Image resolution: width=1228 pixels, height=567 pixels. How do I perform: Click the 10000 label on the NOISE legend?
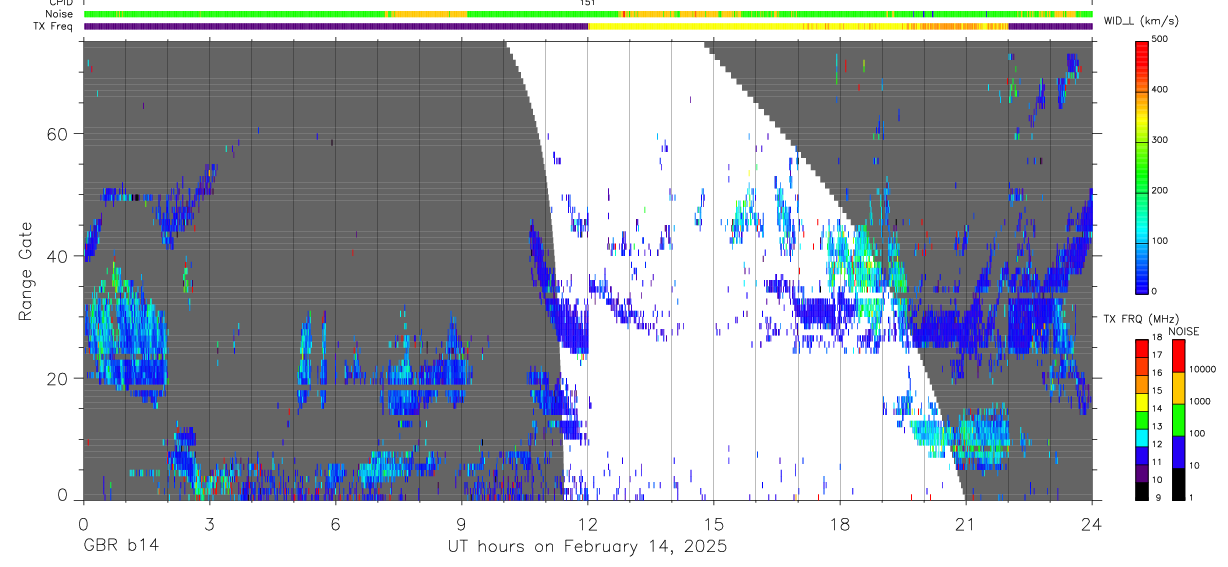[1202, 369]
